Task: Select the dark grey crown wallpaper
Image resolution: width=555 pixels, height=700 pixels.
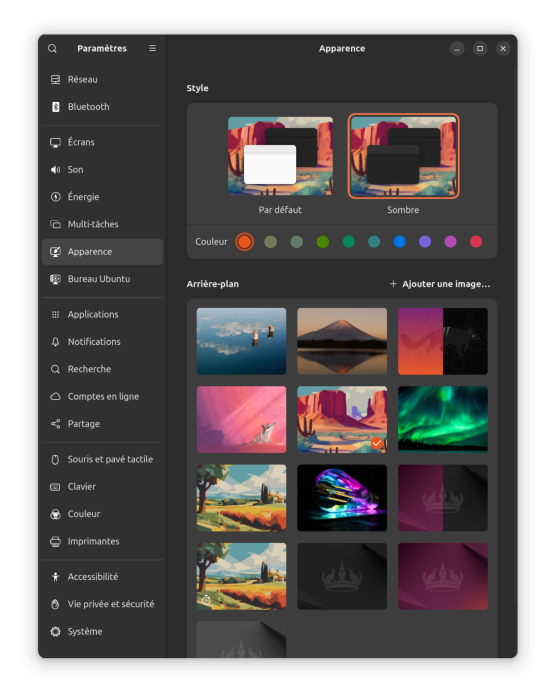Action: coord(342,576)
